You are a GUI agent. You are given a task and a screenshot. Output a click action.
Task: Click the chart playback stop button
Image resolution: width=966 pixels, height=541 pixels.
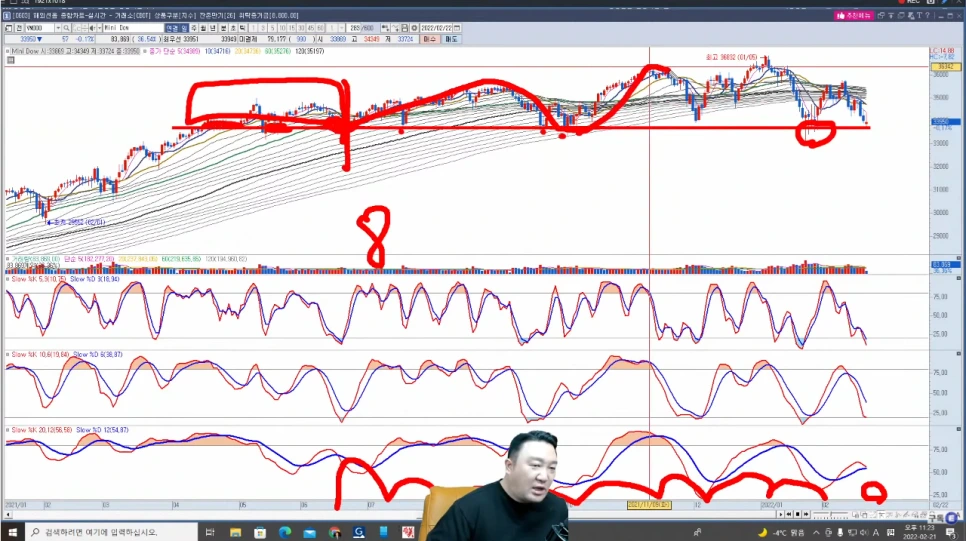point(797,514)
